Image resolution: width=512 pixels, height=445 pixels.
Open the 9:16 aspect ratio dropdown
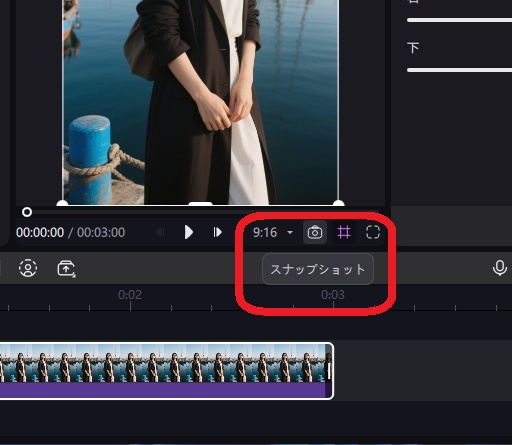pyautogui.click(x=273, y=232)
